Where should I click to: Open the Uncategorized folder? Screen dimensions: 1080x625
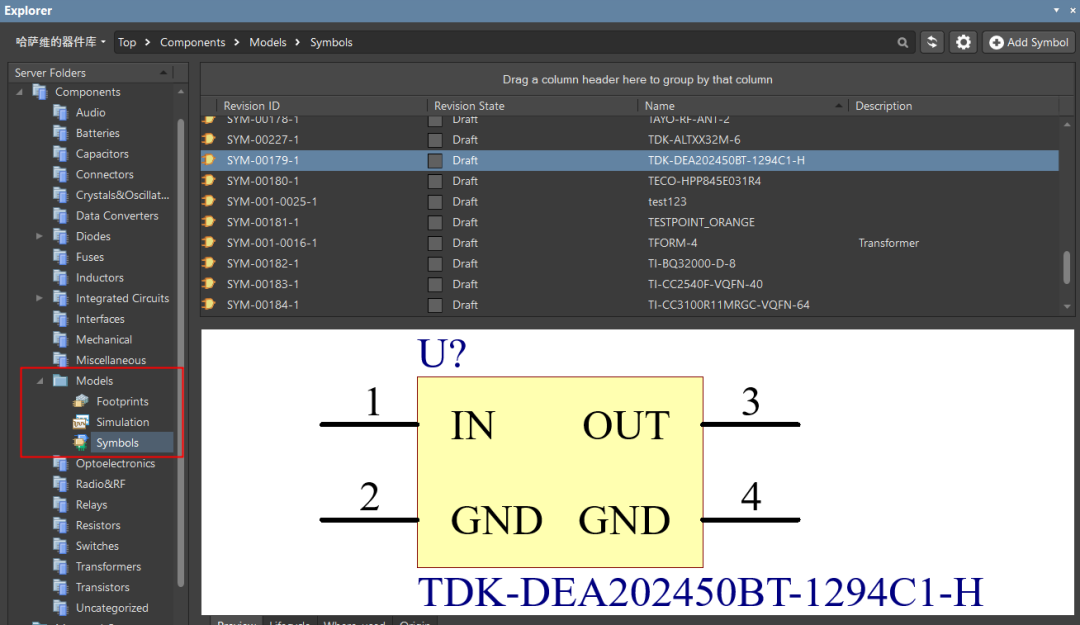[x=112, y=608]
